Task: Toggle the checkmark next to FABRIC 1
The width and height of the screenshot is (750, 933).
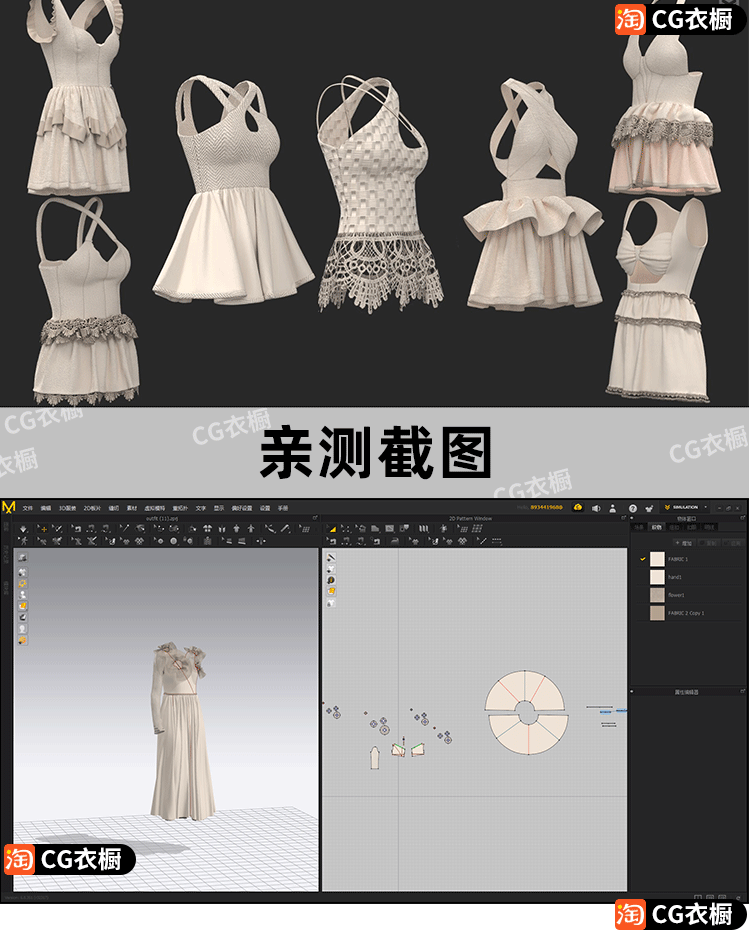Action: pyautogui.click(x=642, y=559)
